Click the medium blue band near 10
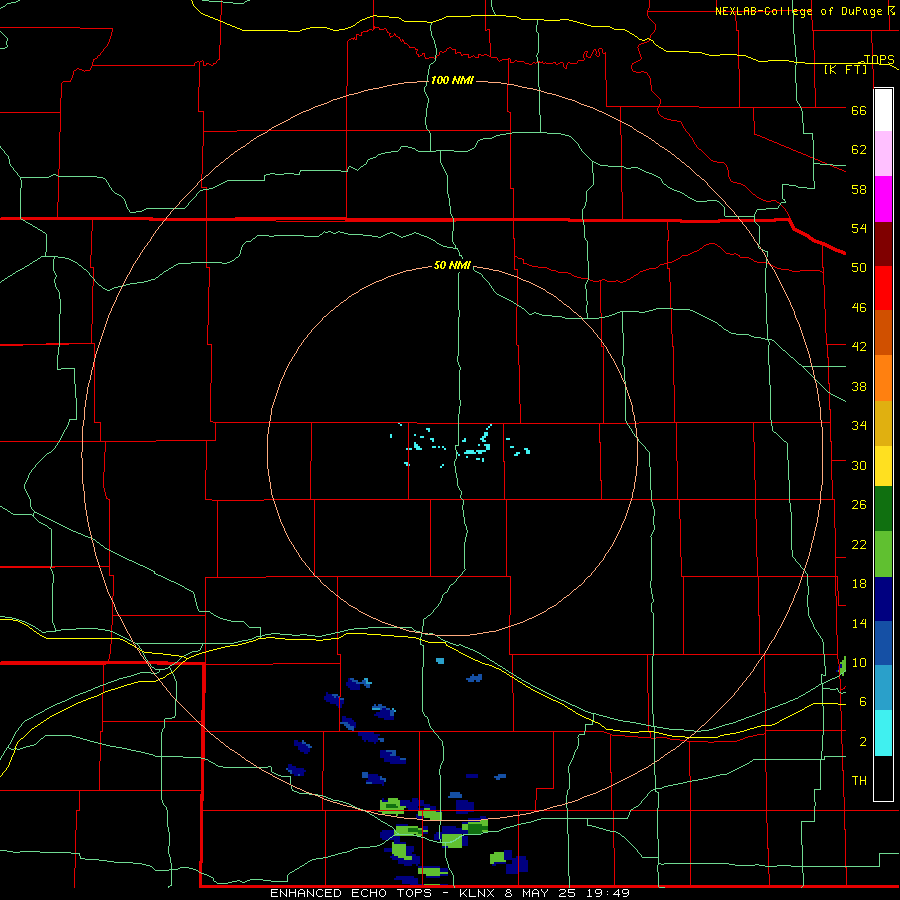The height and width of the screenshot is (900, 900). coord(883,643)
